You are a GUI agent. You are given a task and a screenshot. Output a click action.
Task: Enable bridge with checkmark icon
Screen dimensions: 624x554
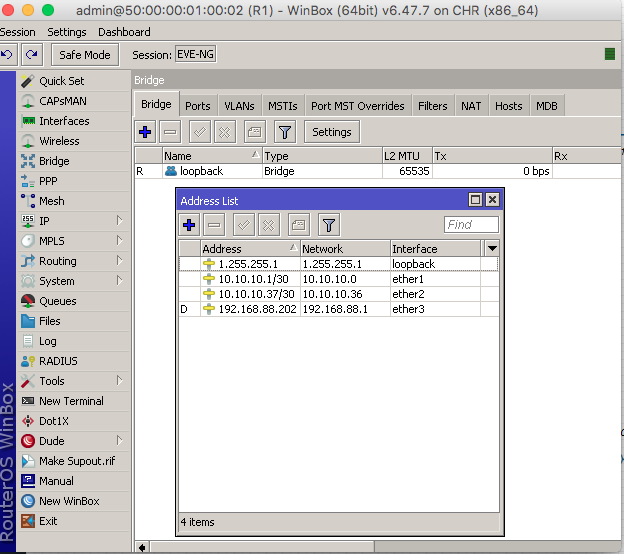(x=200, y=132)
